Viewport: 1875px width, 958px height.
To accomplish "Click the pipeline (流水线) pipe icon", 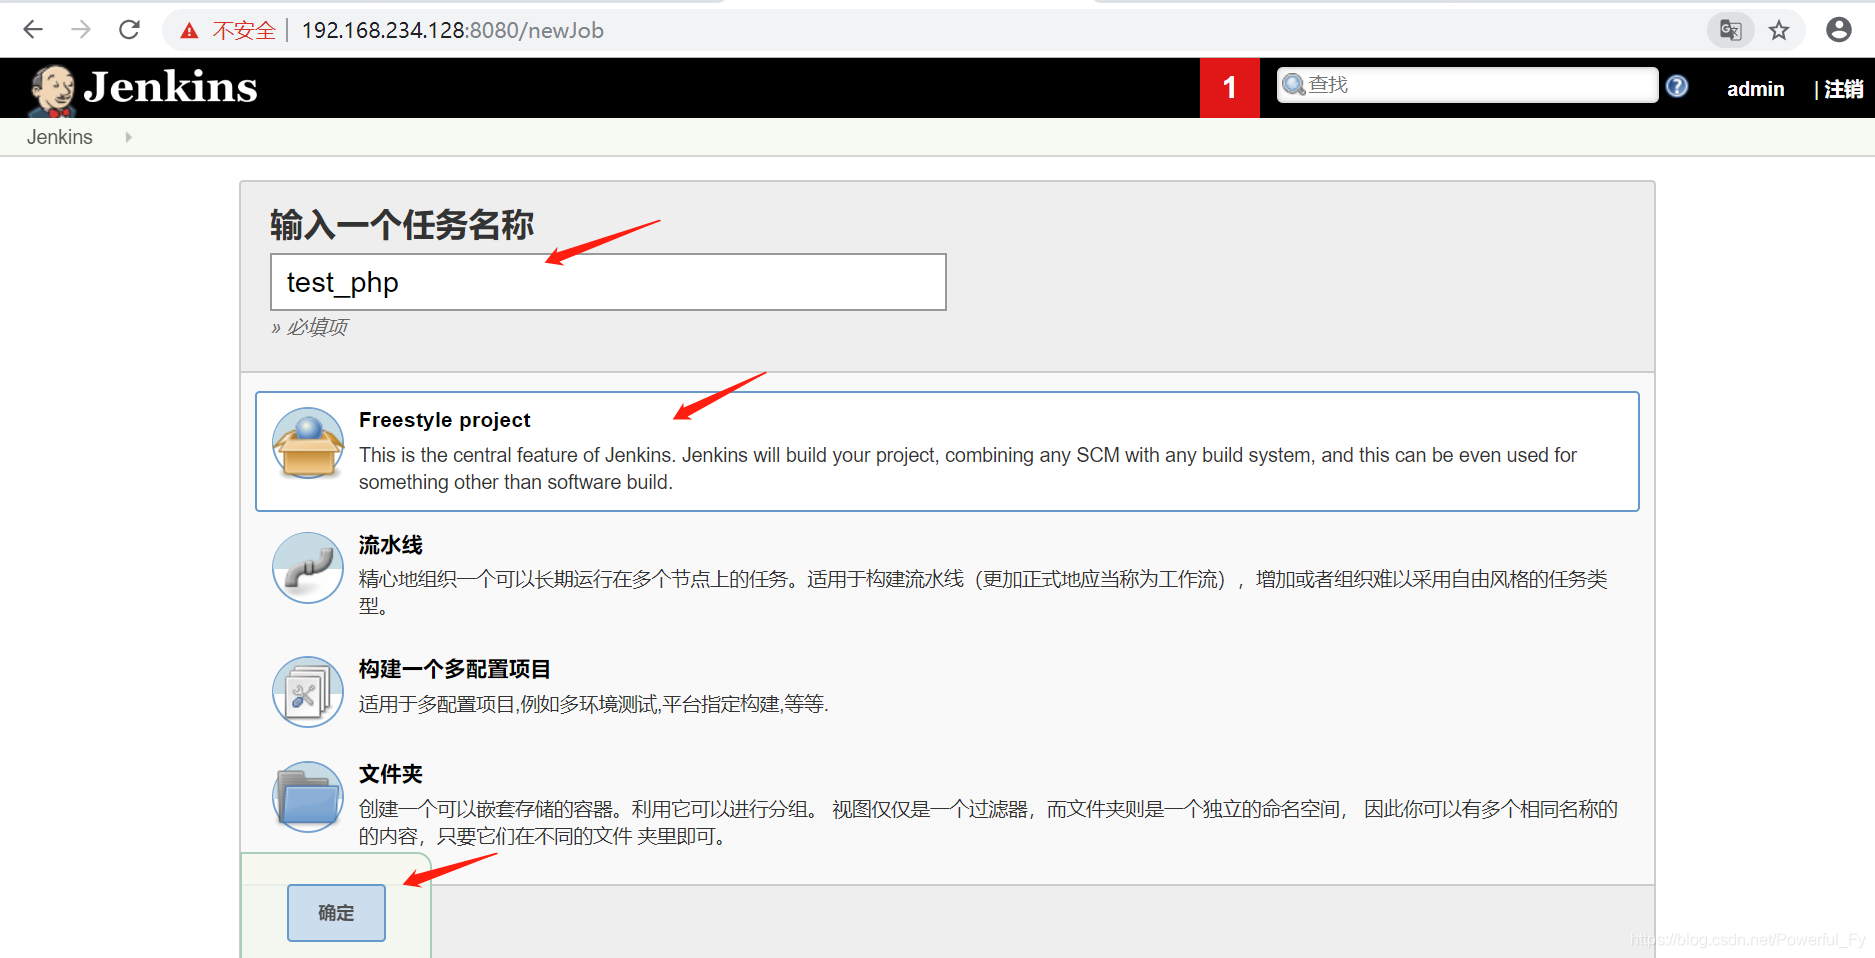I will click(x=308, y=567).
